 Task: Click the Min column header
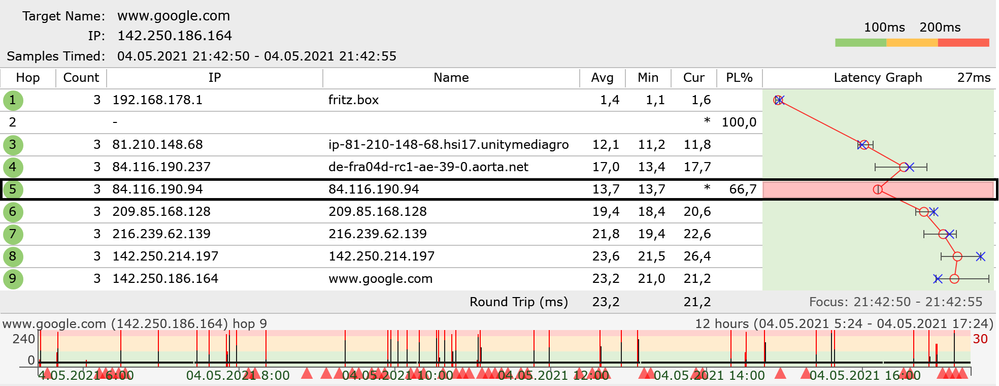click(x=649, y=78)
